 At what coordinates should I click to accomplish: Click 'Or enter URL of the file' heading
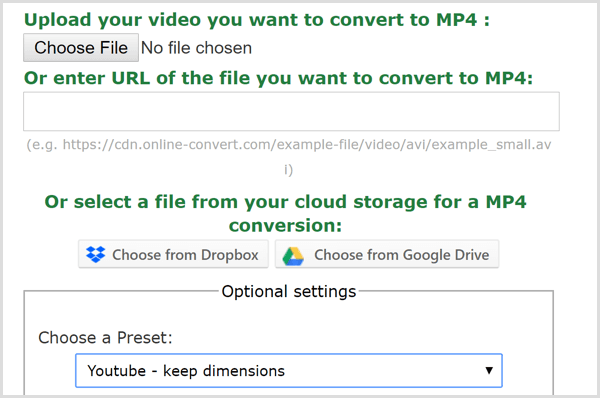pyautogui.click(x=279, y=78)
